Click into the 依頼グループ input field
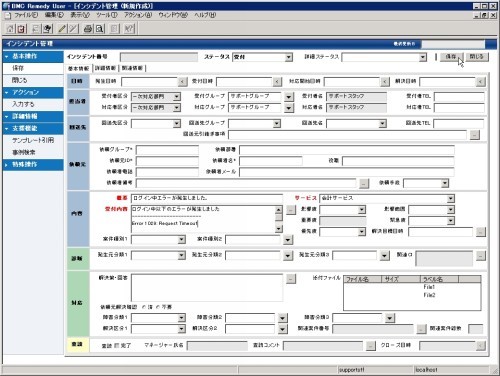The width and height of the screenshot is (500, 376). click(x=167, y=150)
